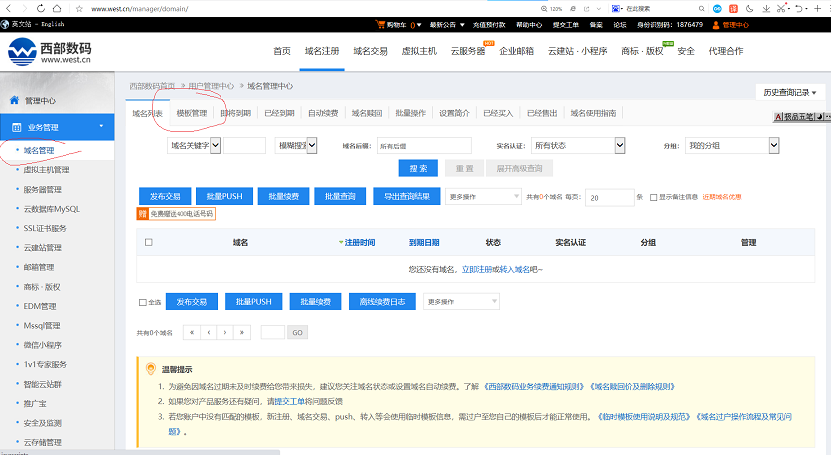Viewport: 831px width, 455px height.
Task: Go to first page with « button
Action: (192, 333)
